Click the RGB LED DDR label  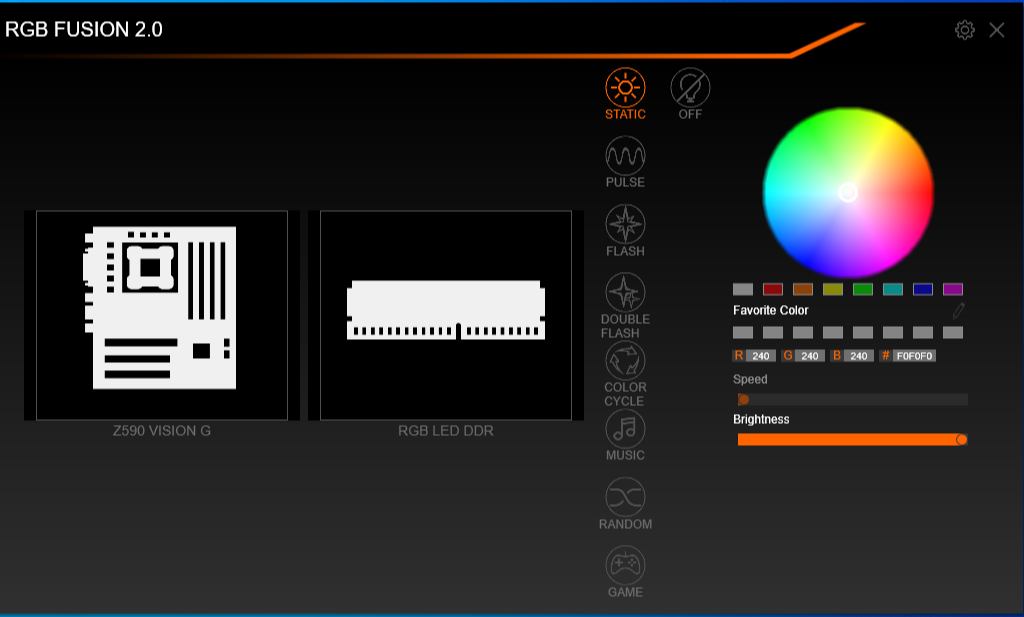click(446, 431)
